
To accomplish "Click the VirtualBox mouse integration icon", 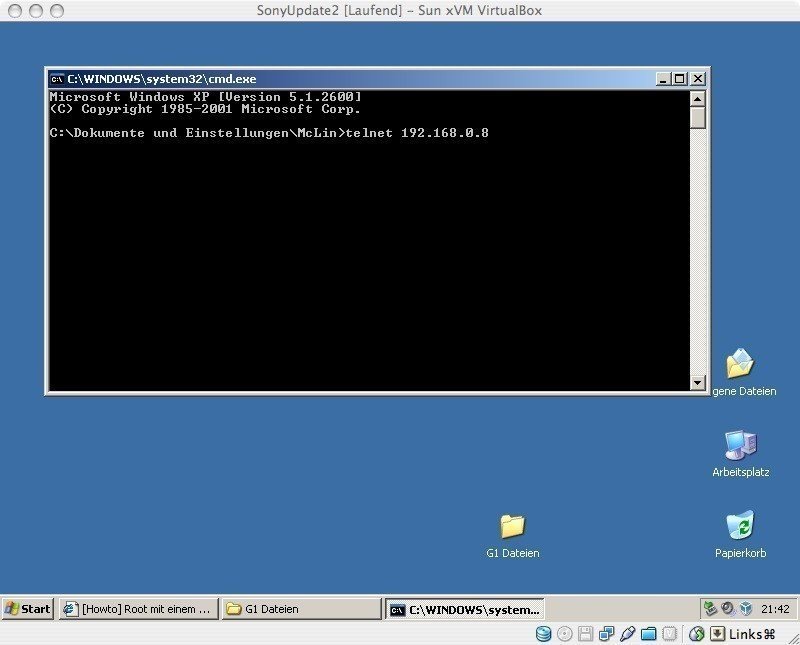I will (696, 634).
